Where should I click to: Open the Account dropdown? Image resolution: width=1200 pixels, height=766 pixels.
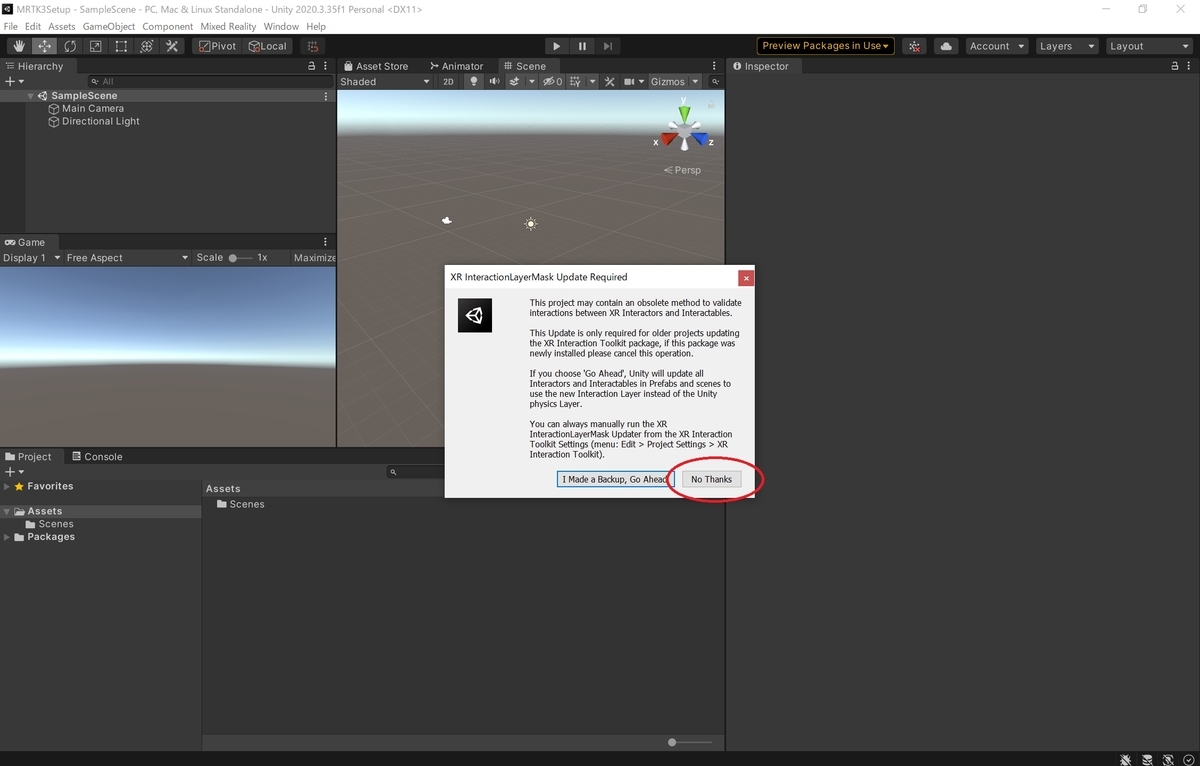point(997,46)
